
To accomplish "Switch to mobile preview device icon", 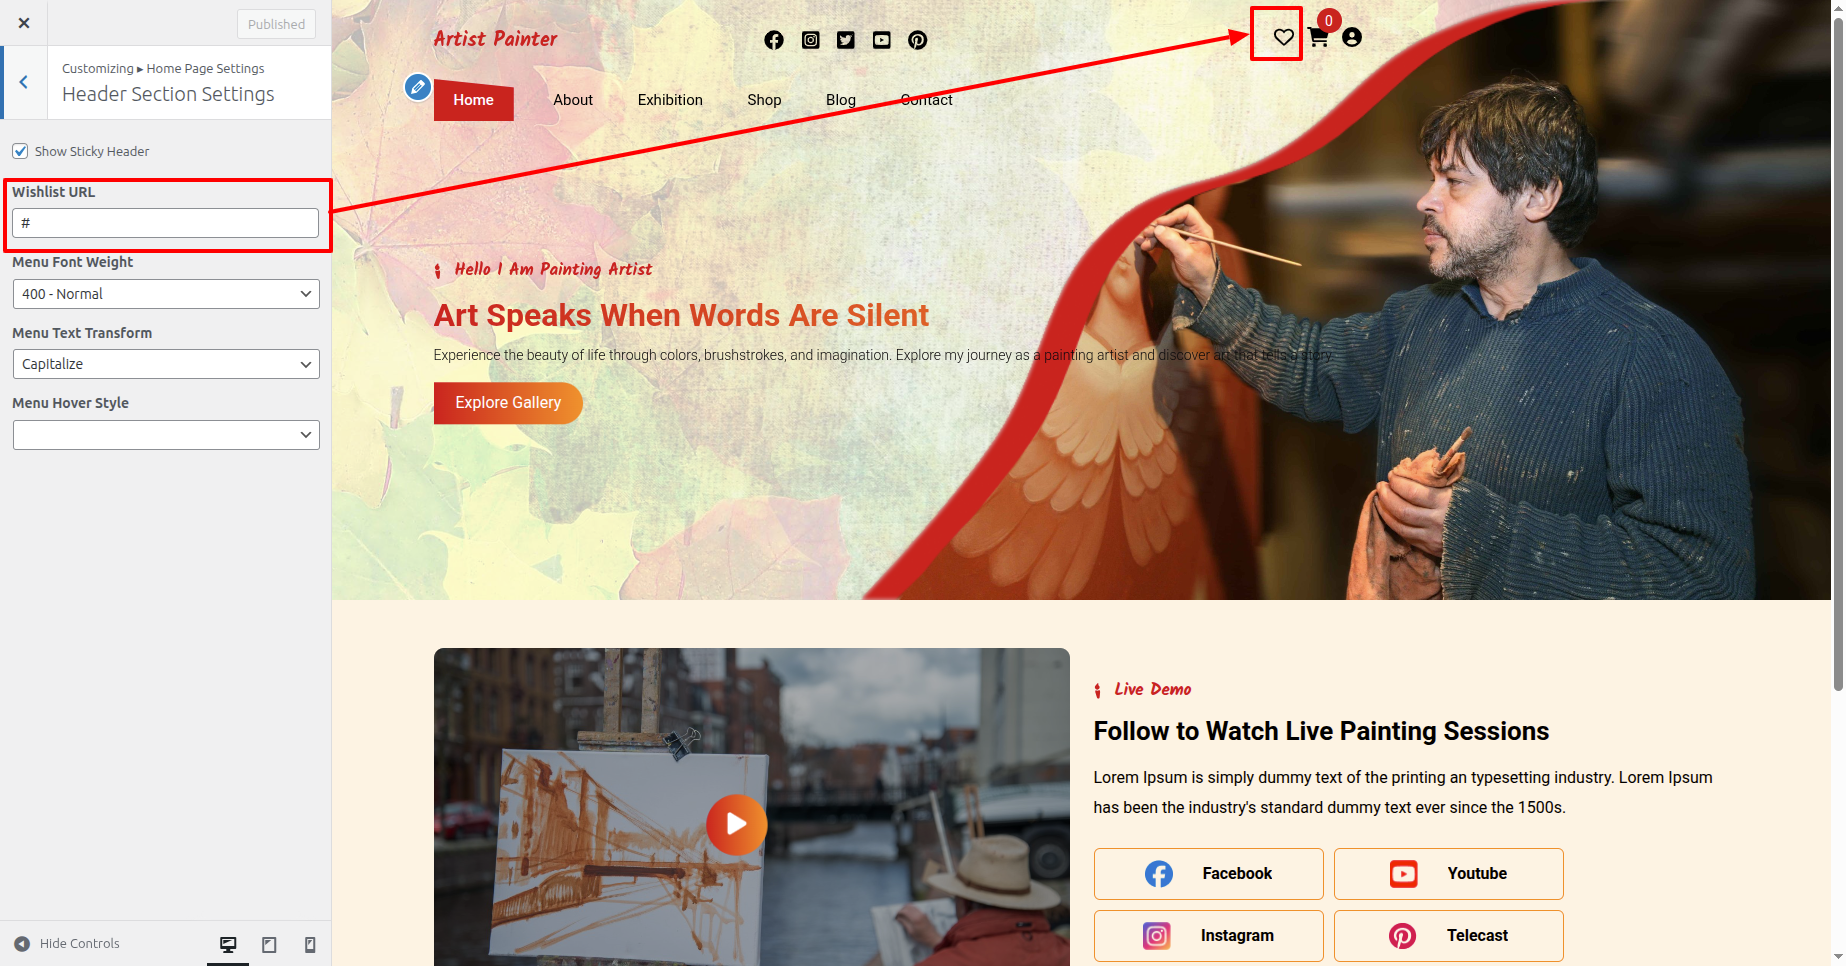I will (x=310, y=944).
